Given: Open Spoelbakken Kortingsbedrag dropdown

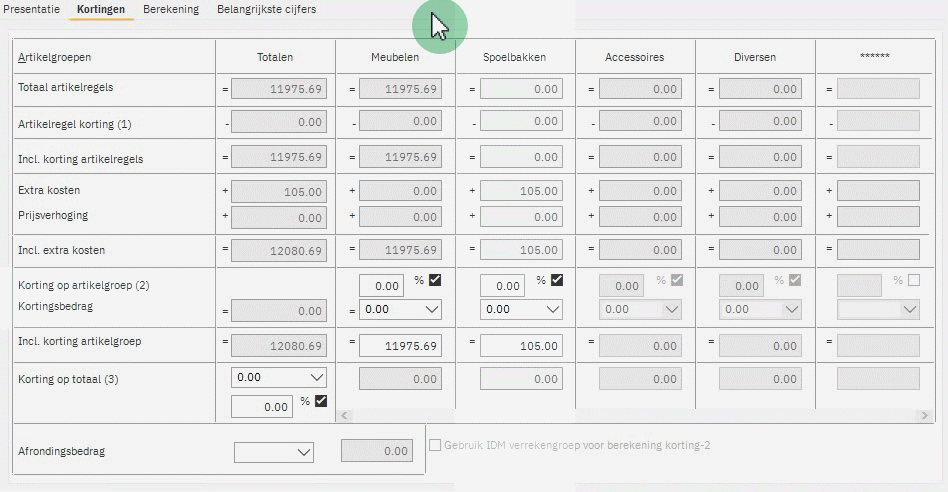Looking at the screenshot, I should (521, 309).
